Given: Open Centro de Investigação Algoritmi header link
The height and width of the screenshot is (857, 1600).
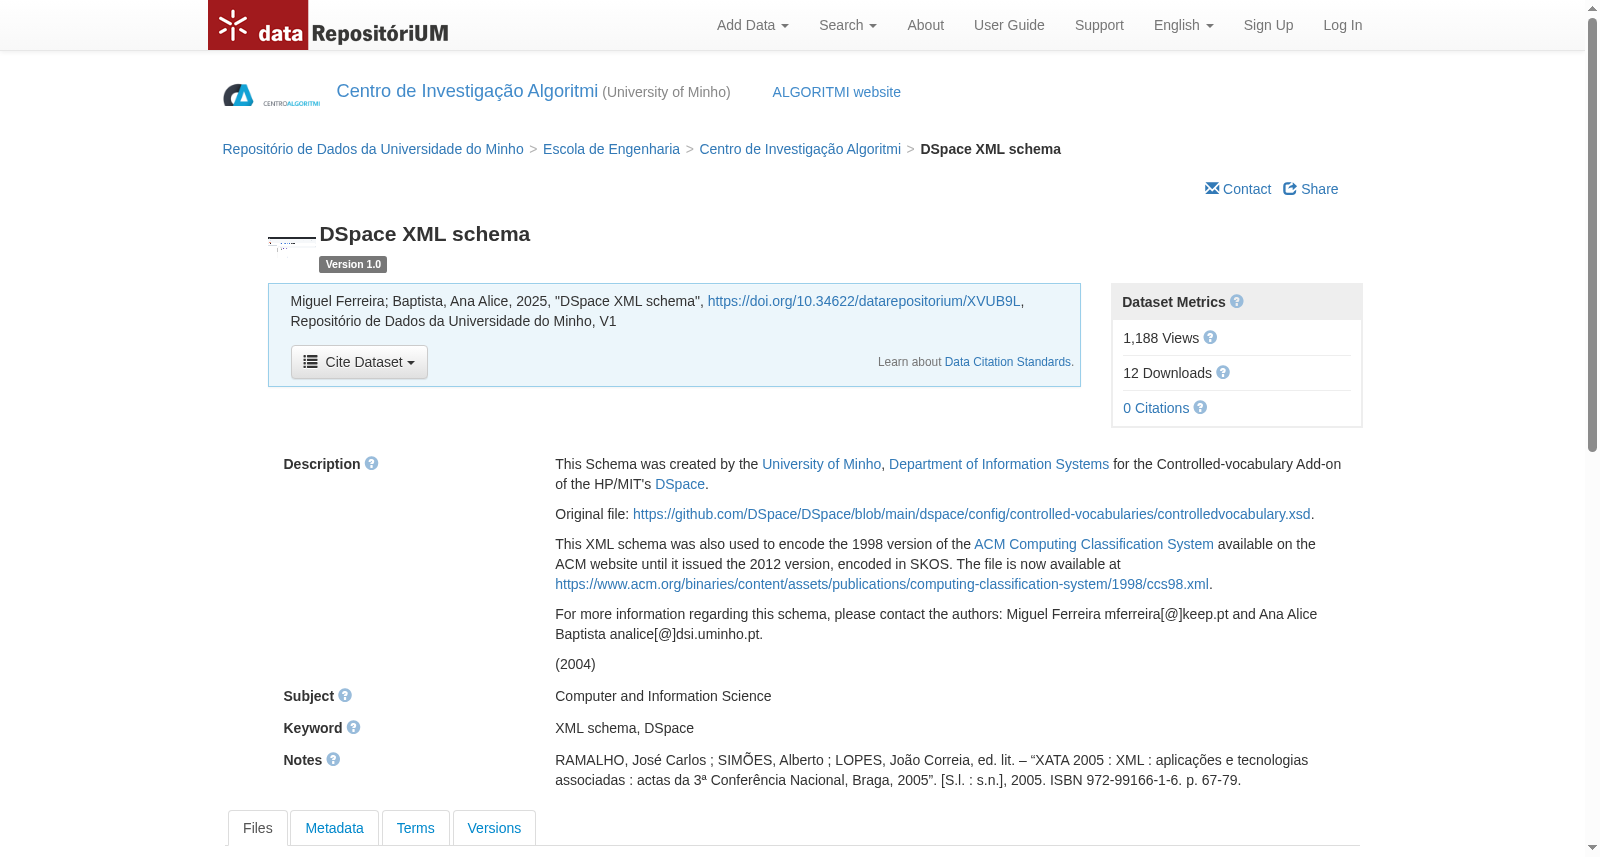Looking at the screenshot, I should (x=467, y=91).
